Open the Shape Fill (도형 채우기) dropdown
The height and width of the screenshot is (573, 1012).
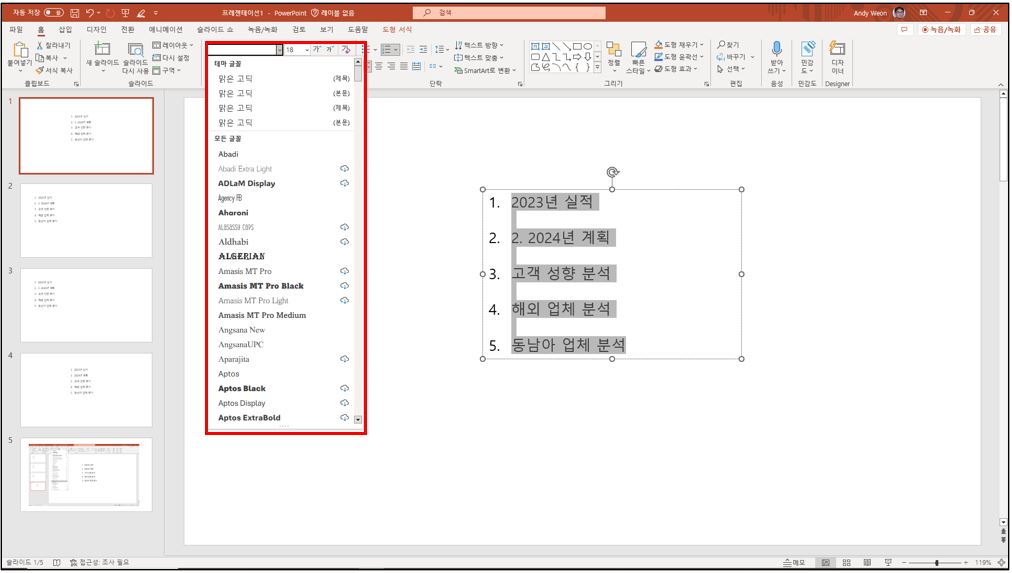tap(678, 45)
